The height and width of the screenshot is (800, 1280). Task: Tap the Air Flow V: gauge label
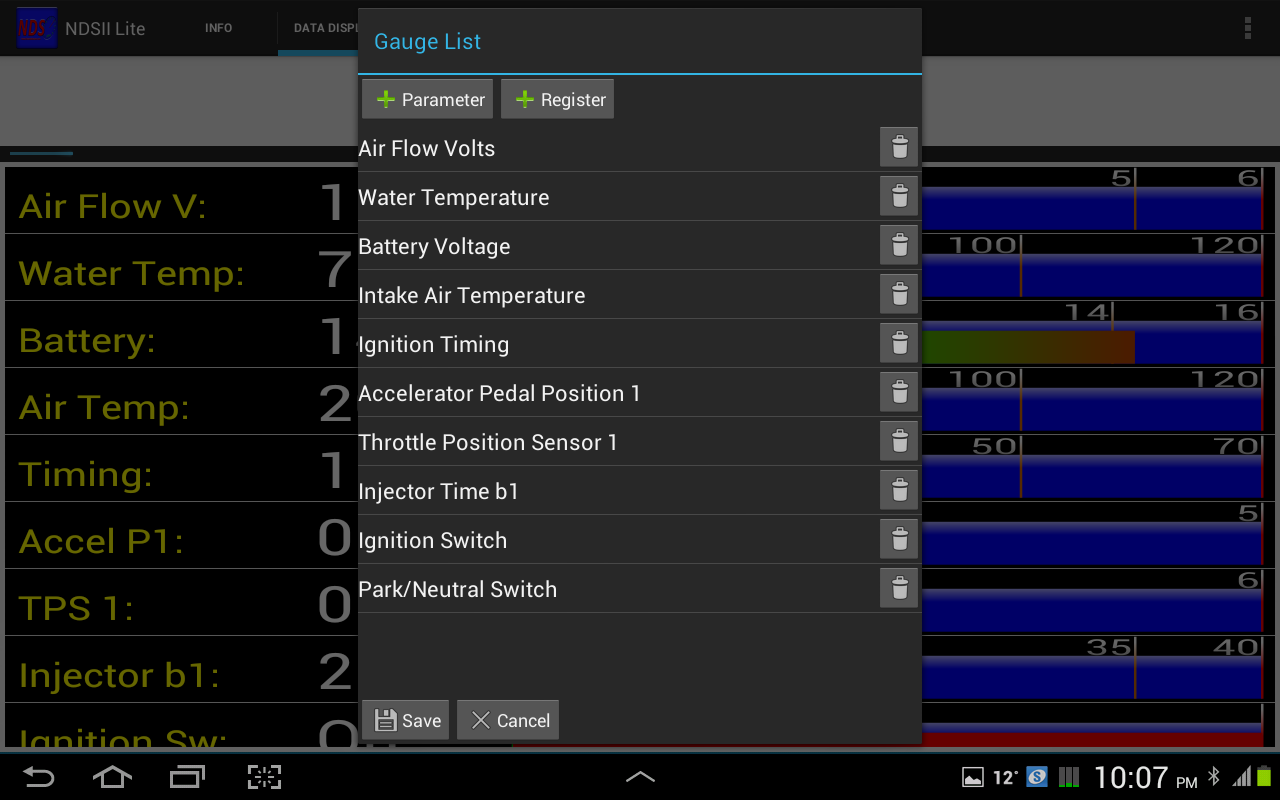[x=113, y=206]
